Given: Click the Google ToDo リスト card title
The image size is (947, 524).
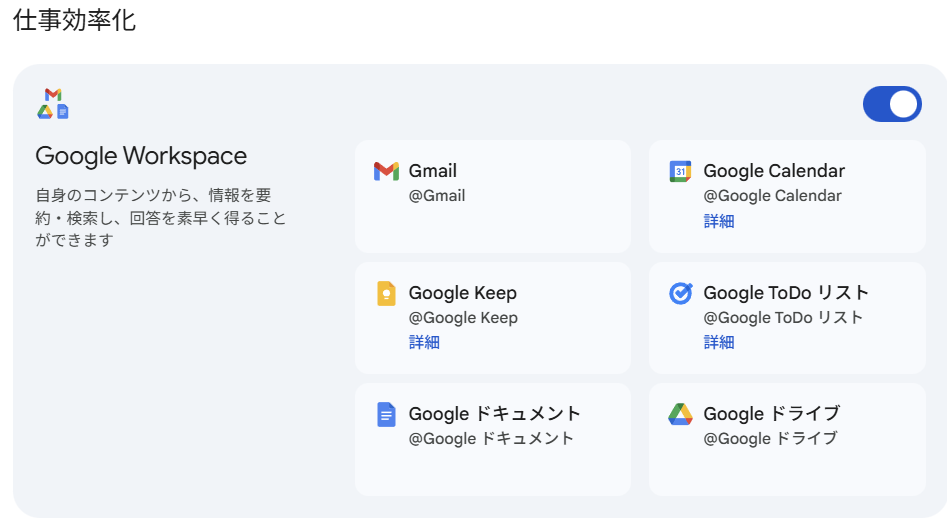Looking at the screenshot, I should (x=786, y=293).
